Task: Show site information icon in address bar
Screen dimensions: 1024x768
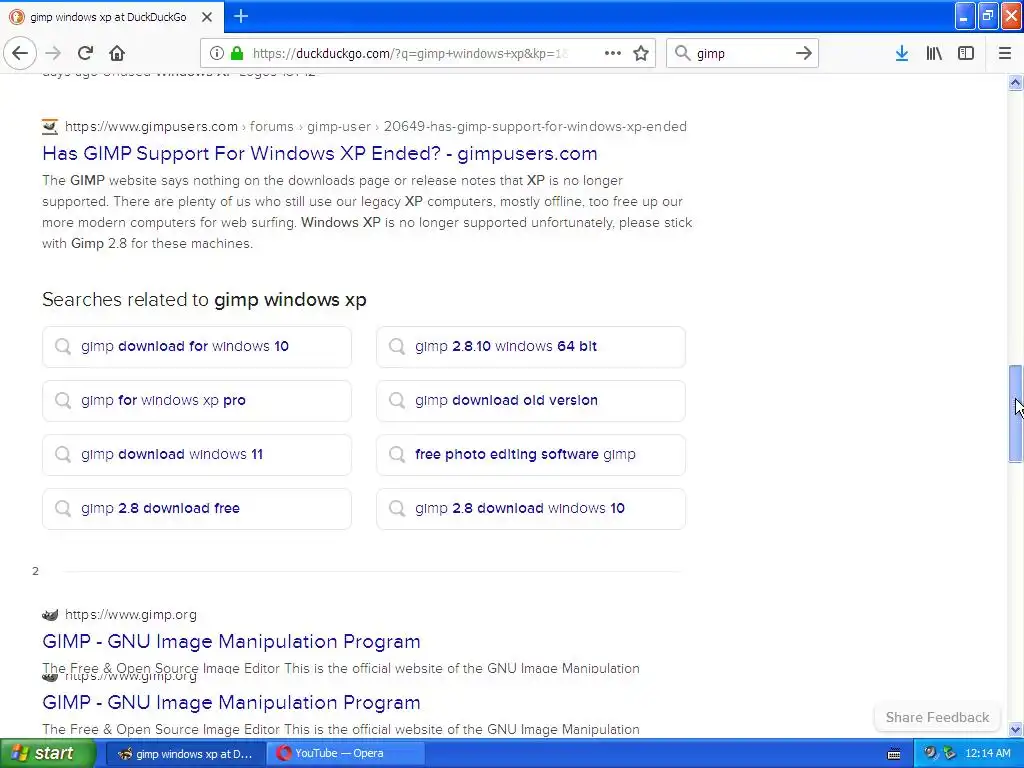Action: tap(217, 53)
